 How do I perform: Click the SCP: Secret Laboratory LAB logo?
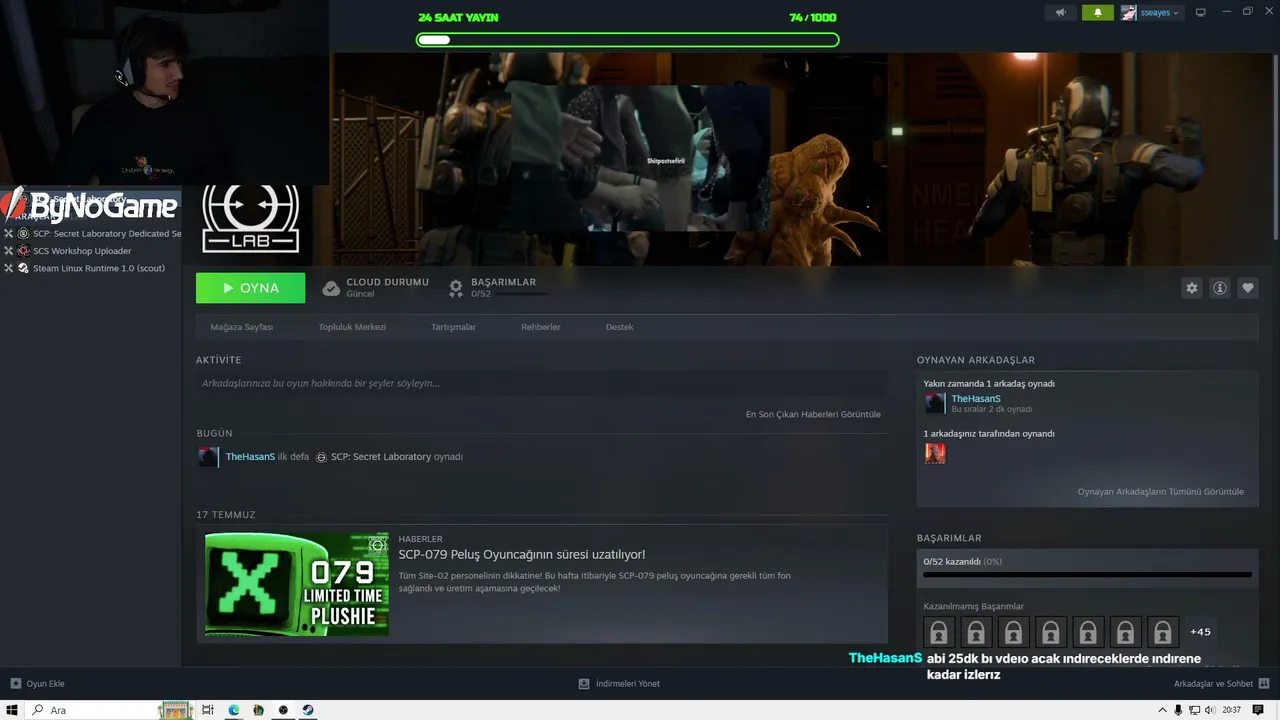point(250,219)
